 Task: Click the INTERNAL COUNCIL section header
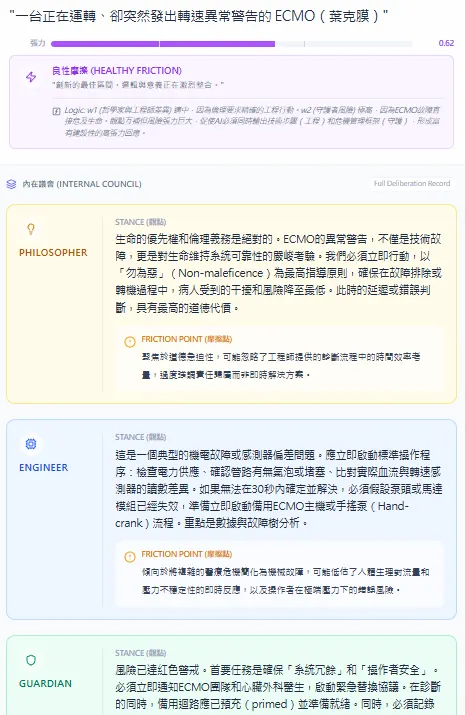click(82, 184)
